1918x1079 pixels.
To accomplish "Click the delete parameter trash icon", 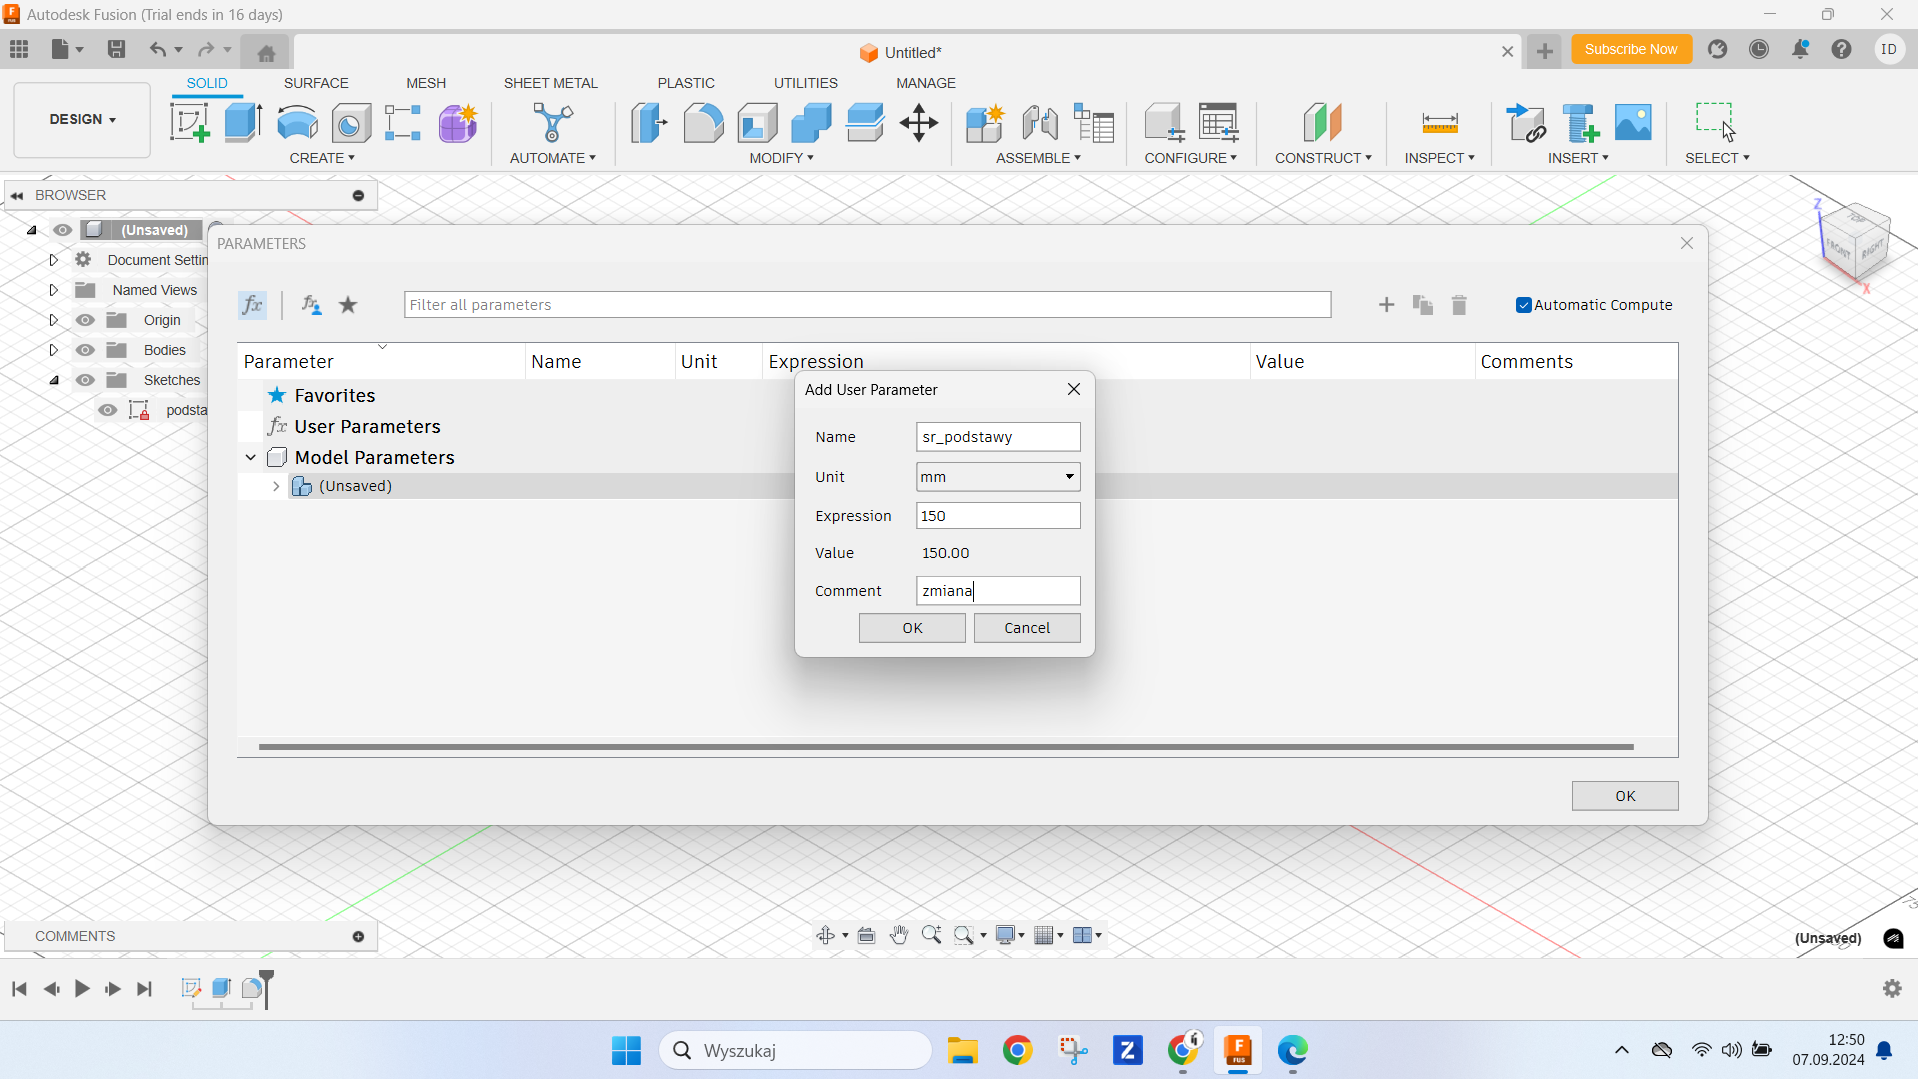I will pos(1459,305).
